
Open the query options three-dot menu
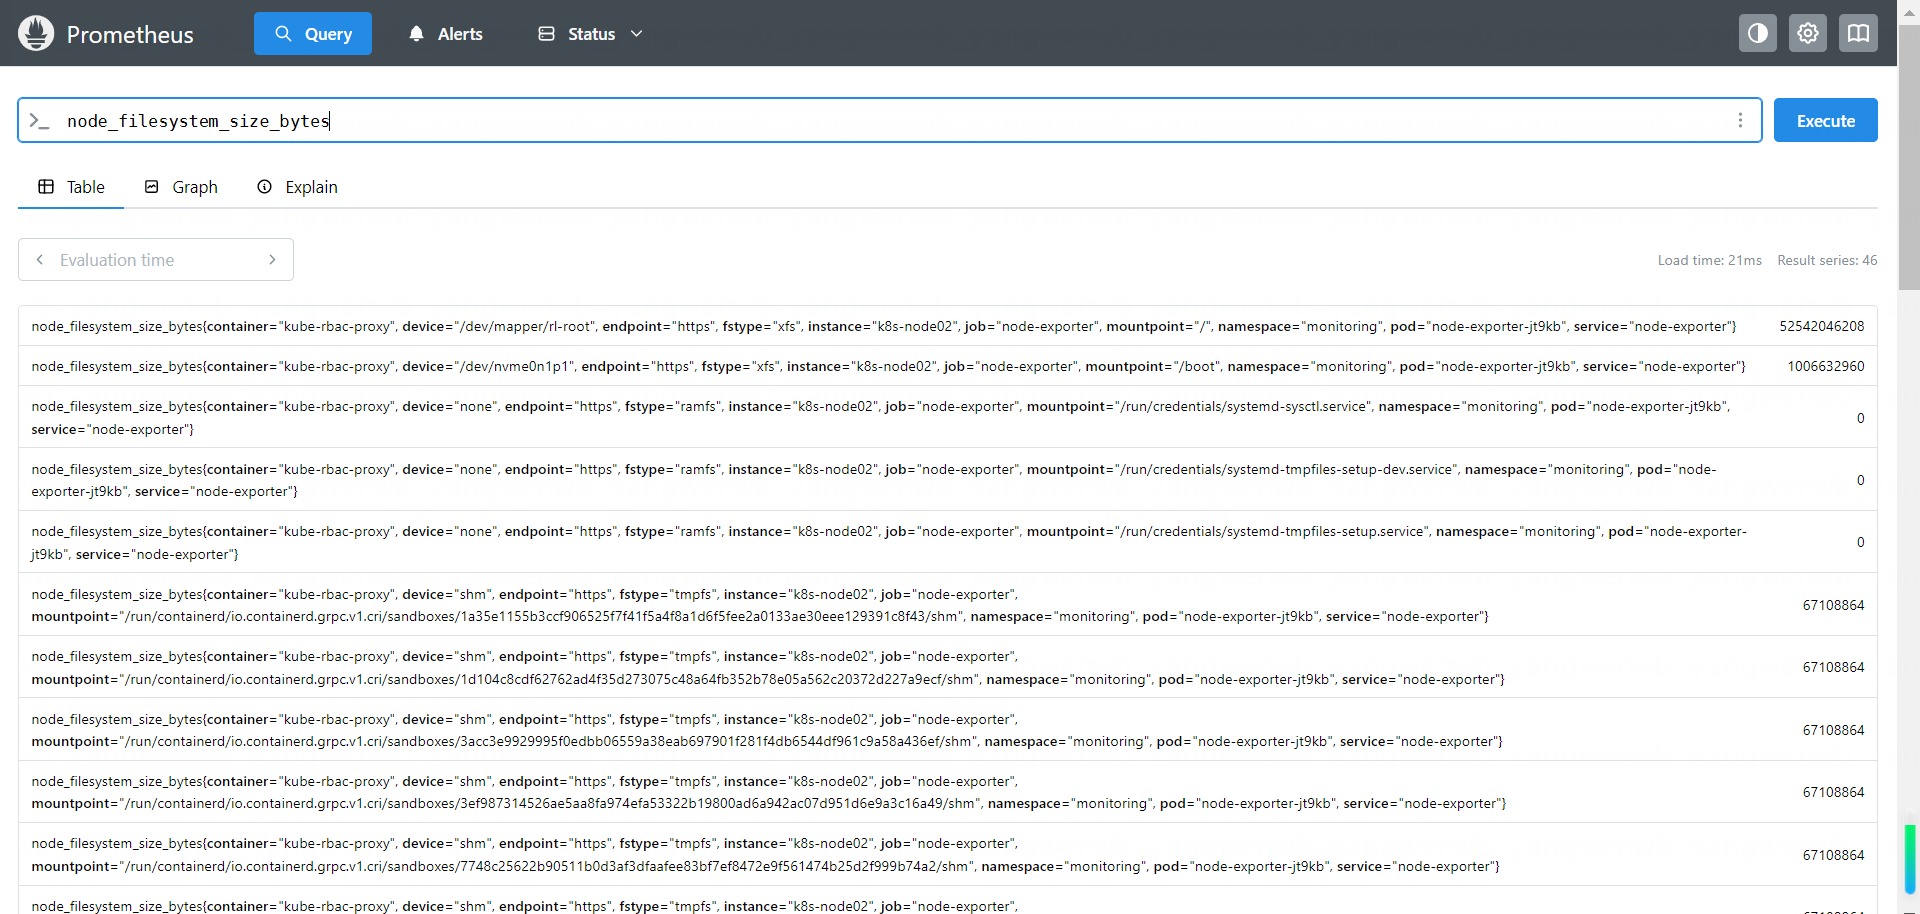pos(1740,120)
